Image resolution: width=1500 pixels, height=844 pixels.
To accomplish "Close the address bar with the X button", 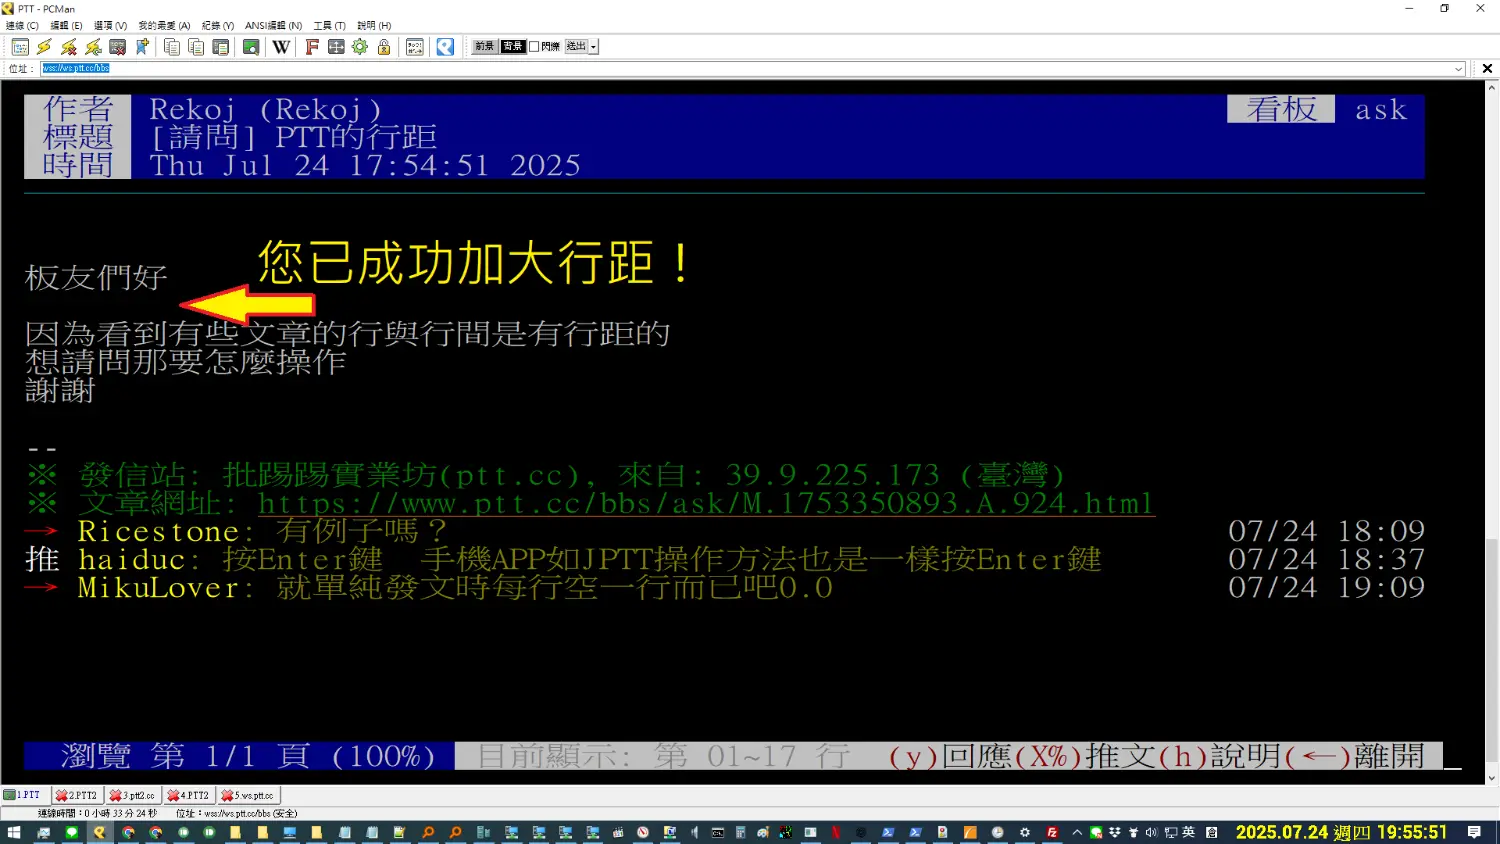I will 1487,69.
